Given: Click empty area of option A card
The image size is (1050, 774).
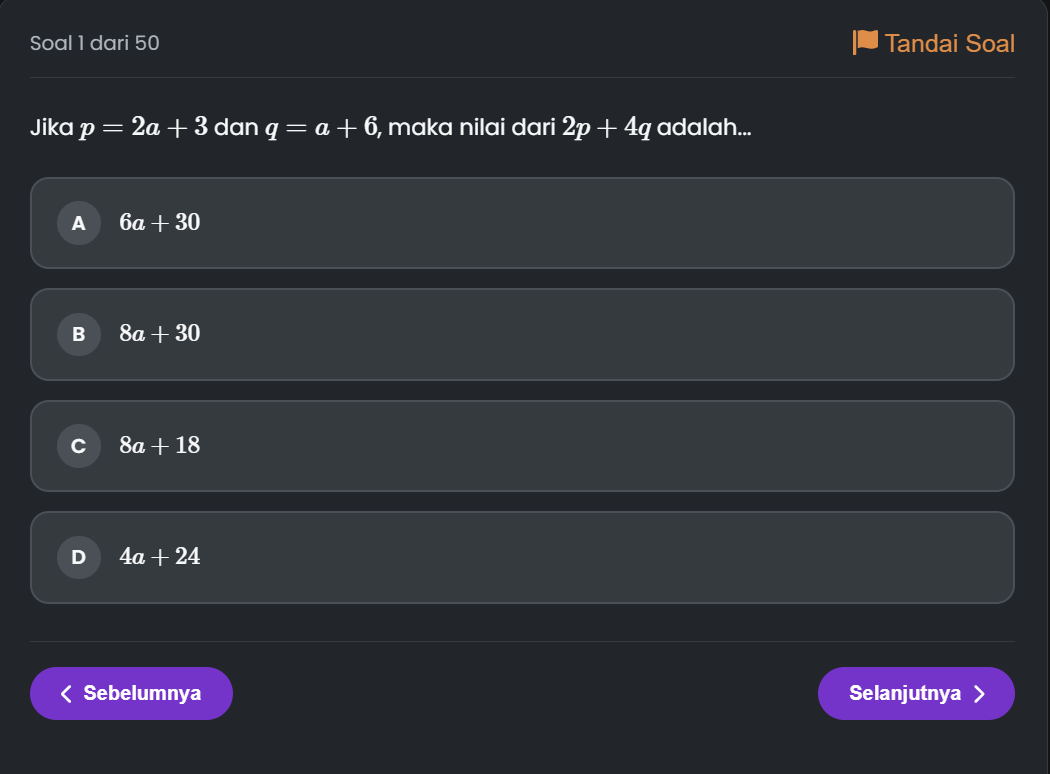Looking at the screenshot, I should (x=603, y=223).
